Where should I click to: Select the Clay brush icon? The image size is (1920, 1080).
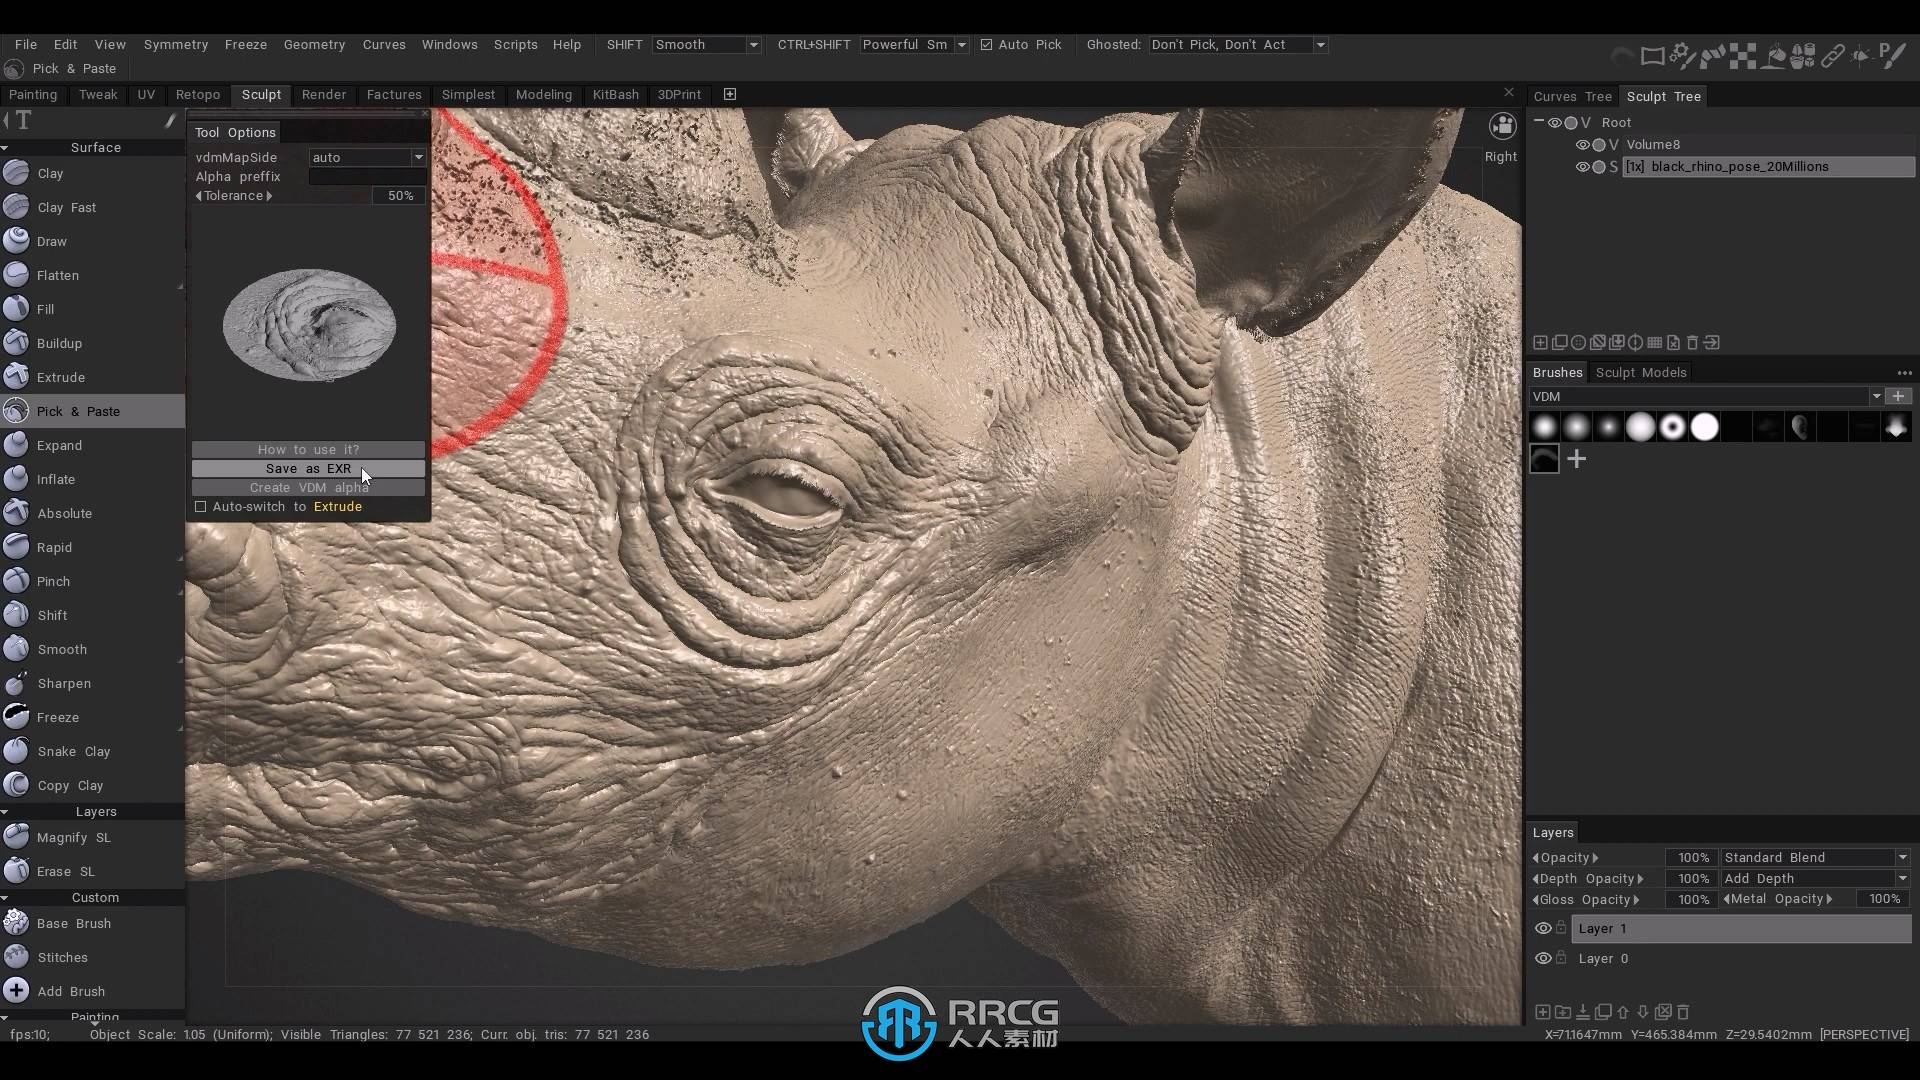pos(16,173)
